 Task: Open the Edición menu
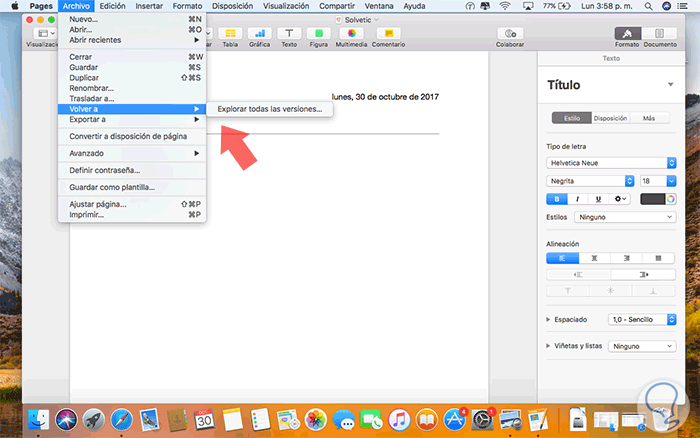tap(112, 6)
